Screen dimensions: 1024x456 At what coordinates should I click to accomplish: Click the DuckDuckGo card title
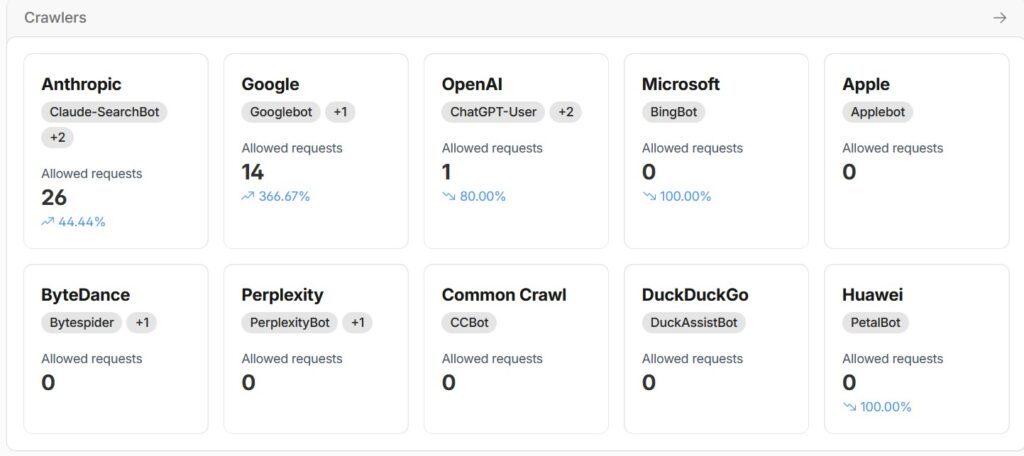(695, 295)
